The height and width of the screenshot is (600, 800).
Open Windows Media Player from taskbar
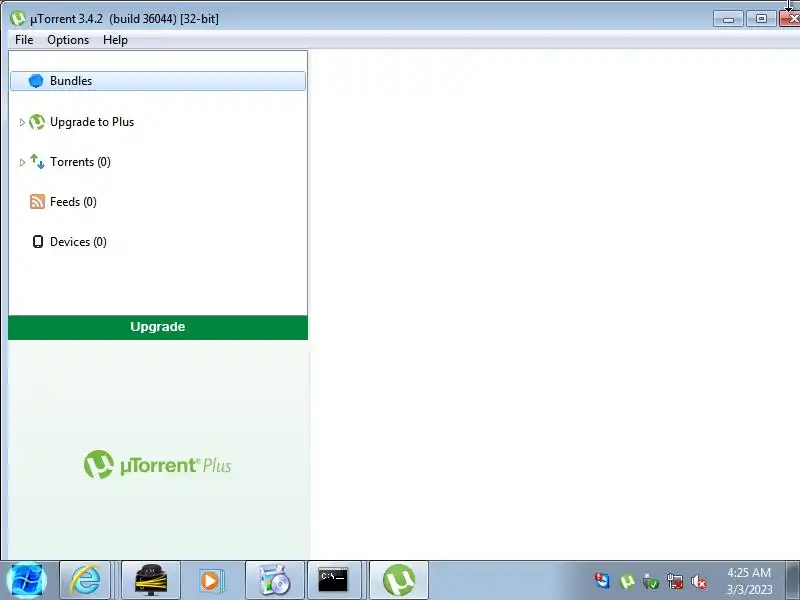(x=211, y=580)
